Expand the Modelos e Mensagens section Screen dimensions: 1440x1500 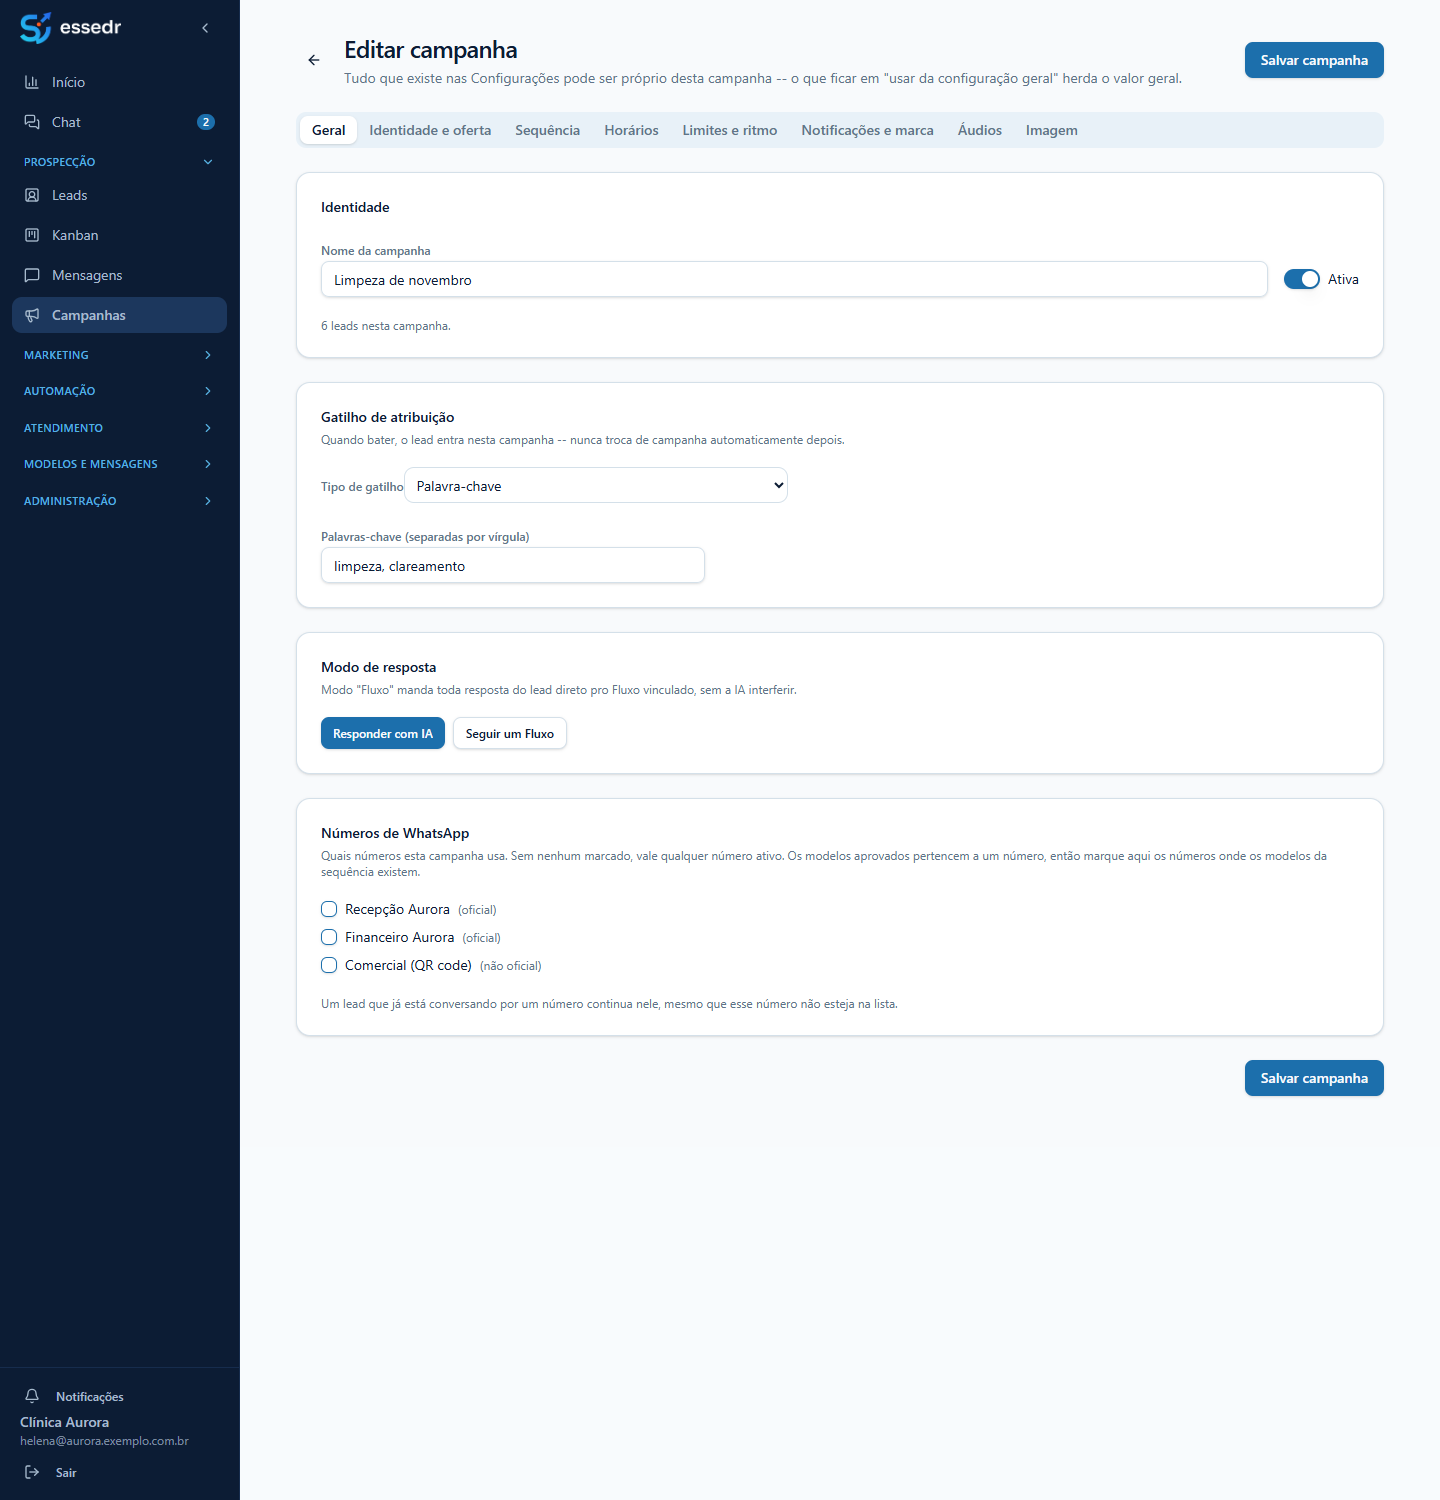120,464
